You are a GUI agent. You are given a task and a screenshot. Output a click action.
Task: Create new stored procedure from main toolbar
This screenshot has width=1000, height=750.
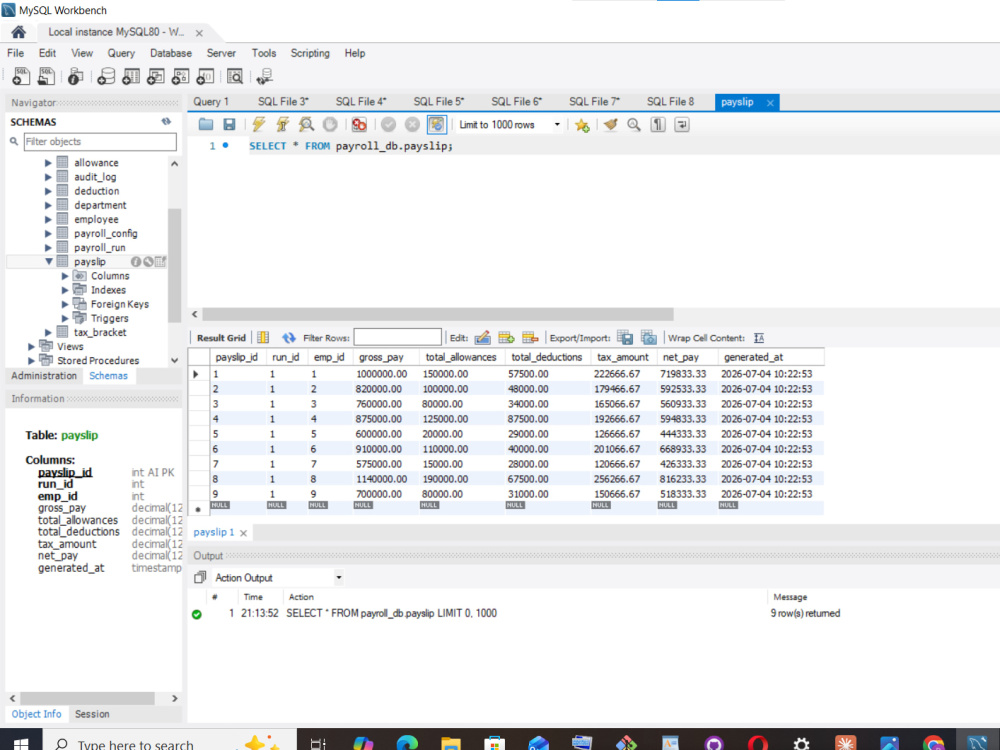tap(180, 77)
